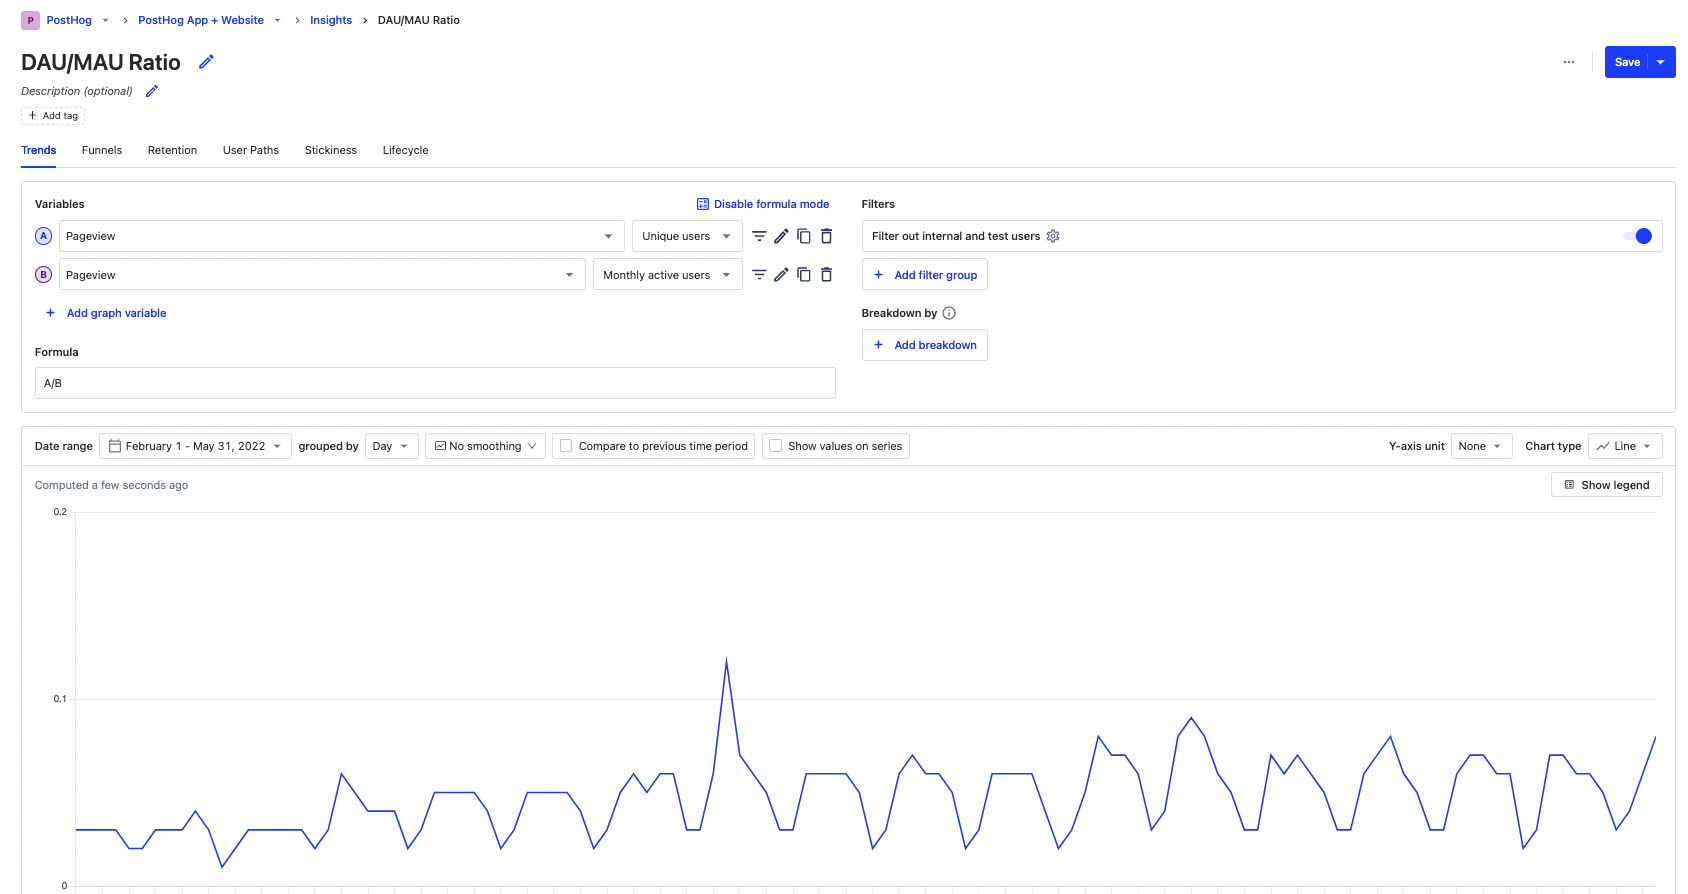Edit the description using its pencil icon
Viewport: 1688px width, 894px height.
coord(152,91)
